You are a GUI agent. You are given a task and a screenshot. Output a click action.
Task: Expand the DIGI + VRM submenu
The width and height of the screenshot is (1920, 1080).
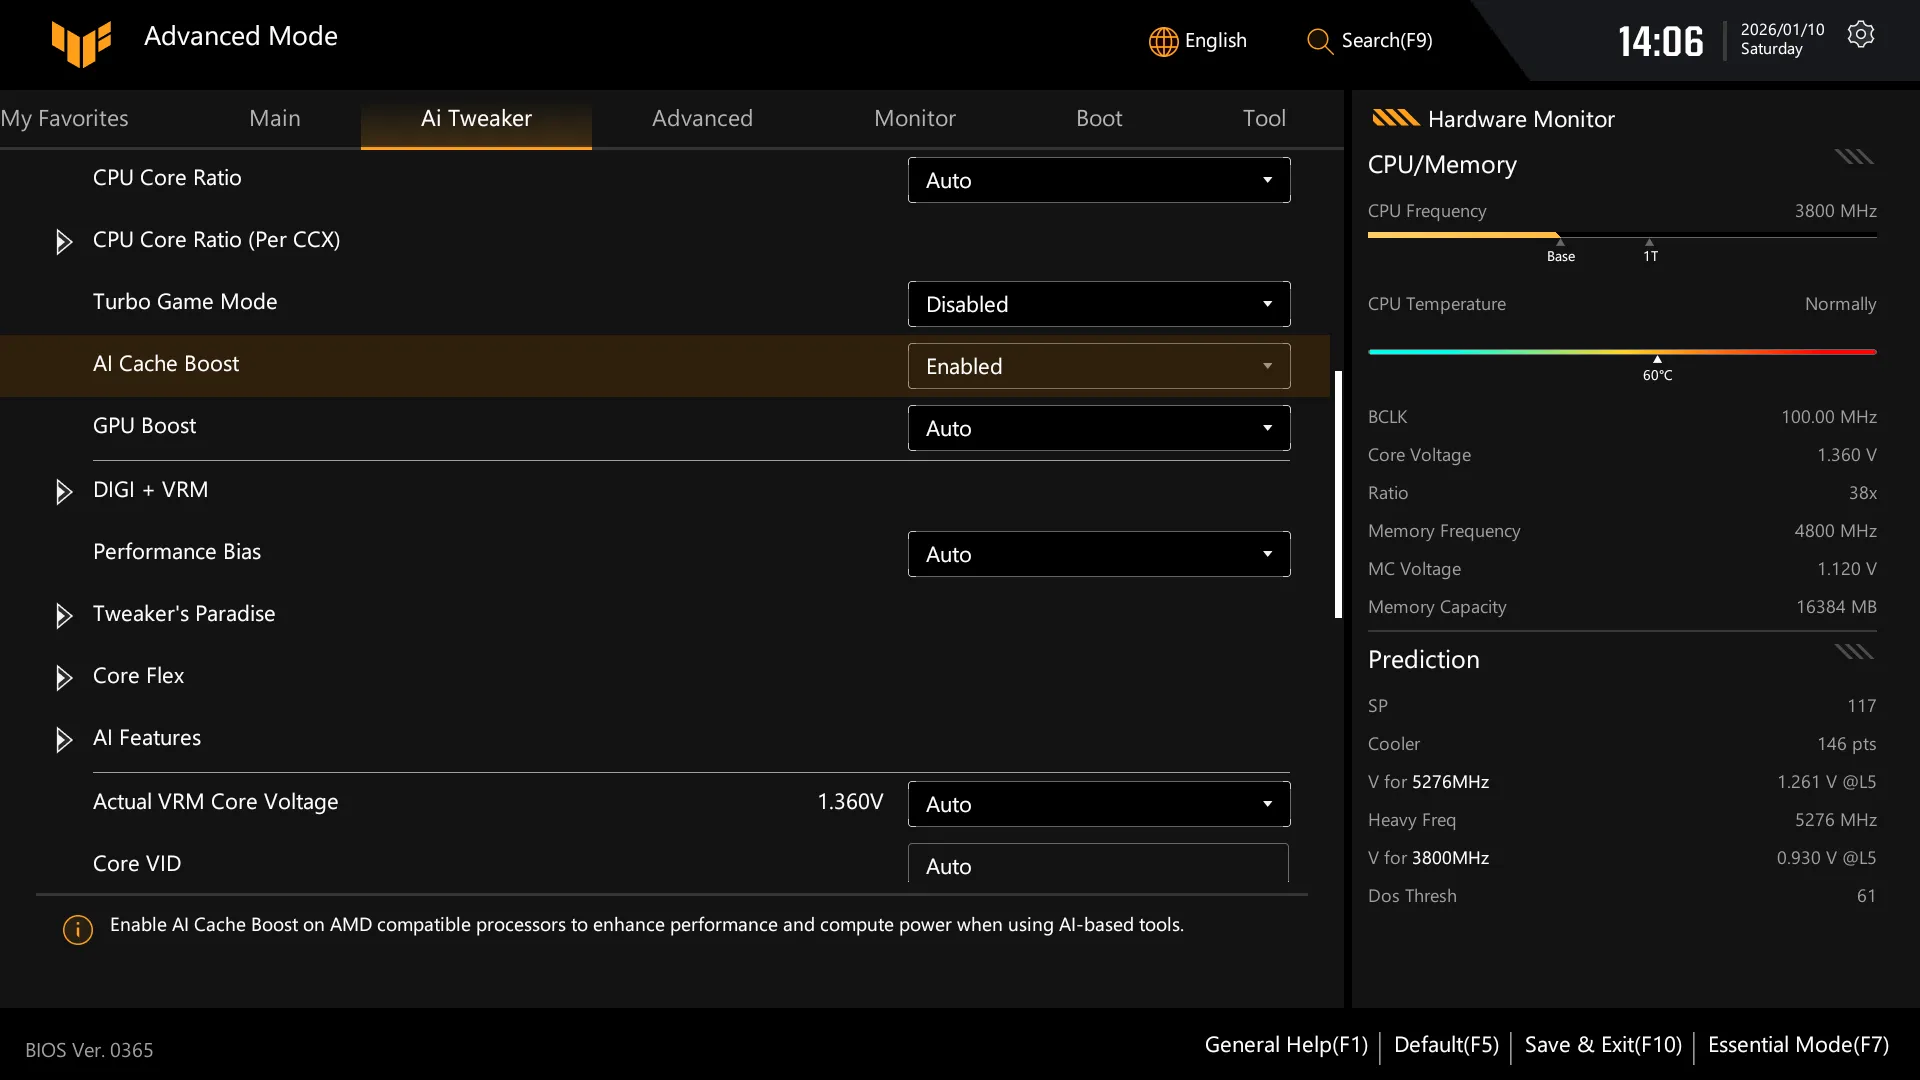(x=64, y=491)
